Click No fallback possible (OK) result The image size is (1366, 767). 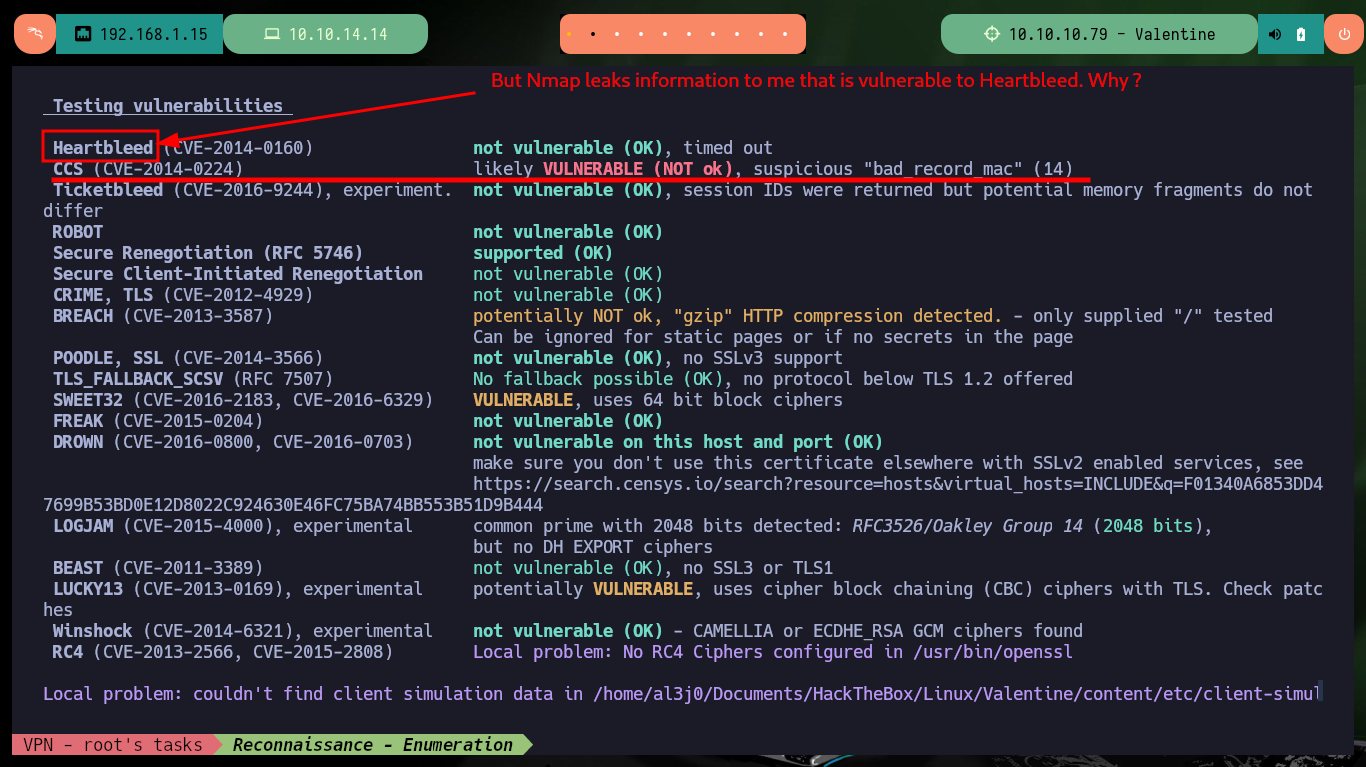pos(598,379)
